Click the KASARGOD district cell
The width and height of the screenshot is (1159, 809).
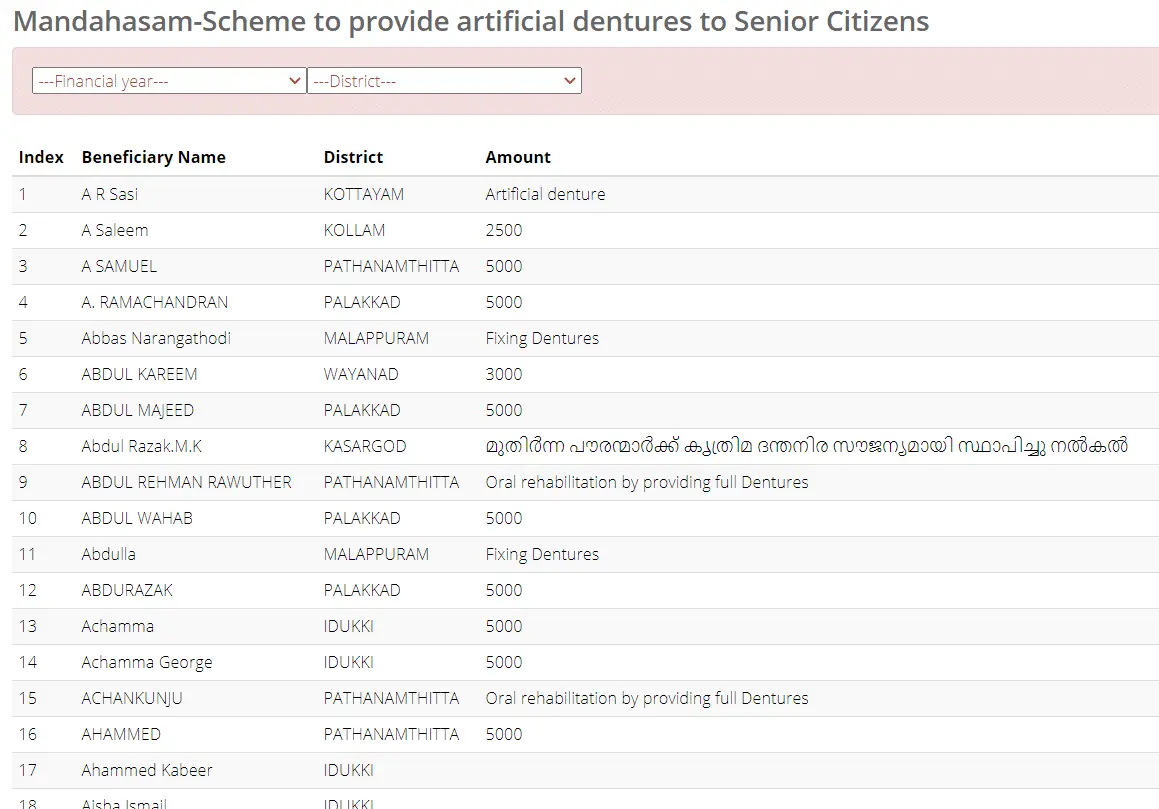coord(365,446)
